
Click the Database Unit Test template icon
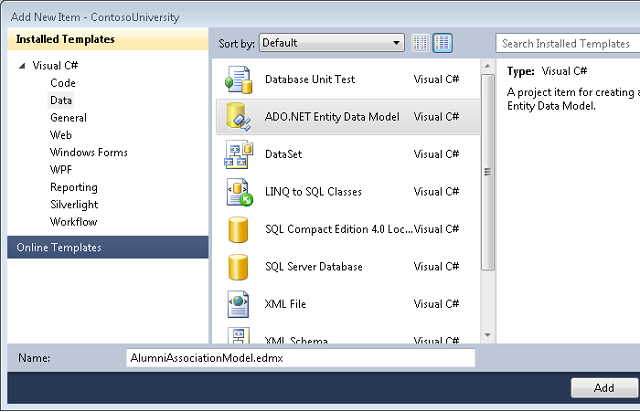coord(239,80)
